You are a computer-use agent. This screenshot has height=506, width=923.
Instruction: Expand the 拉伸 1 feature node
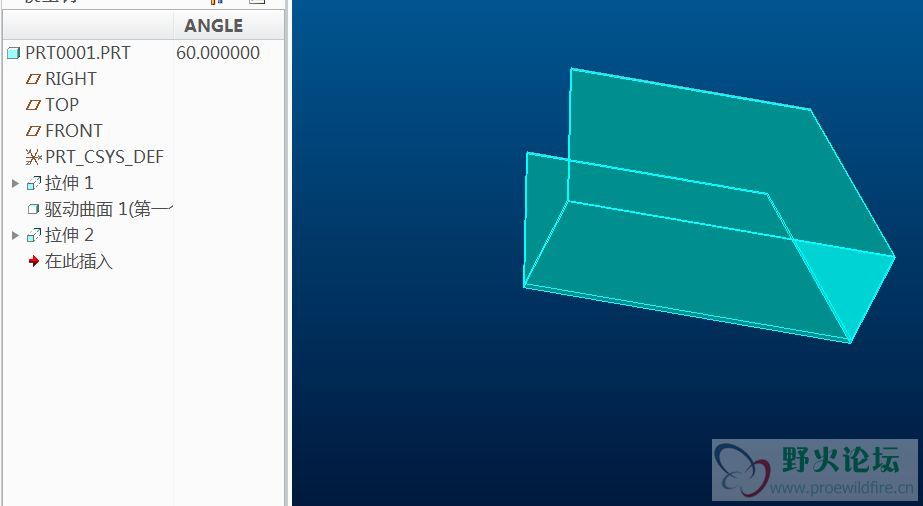pos(15,184)
